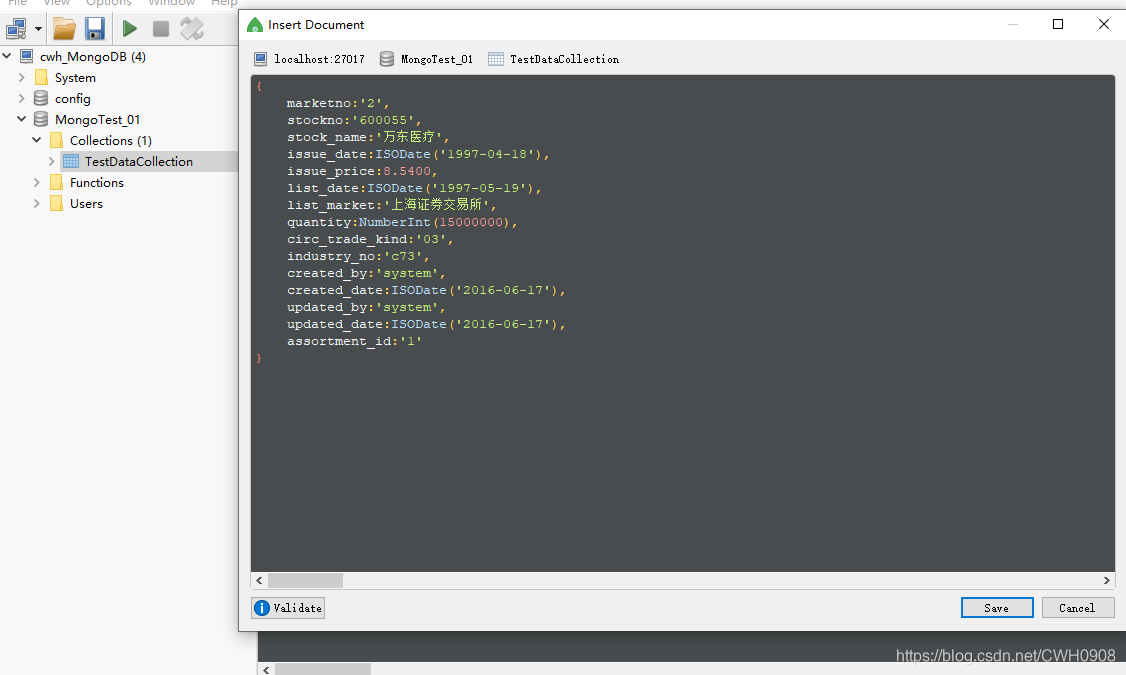Expand the System folder node
The image size is (1126, 675).
point(22,77)
